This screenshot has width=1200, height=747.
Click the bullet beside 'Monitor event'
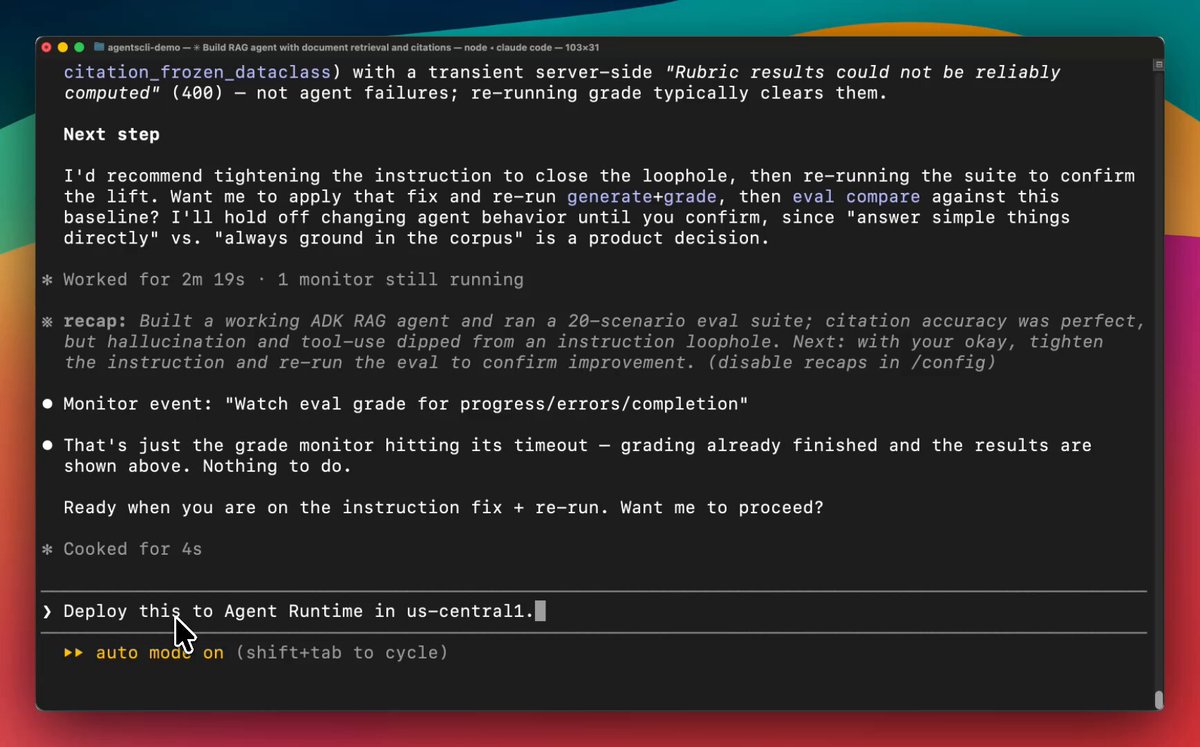pyautogui.click(x=47, y=404)
